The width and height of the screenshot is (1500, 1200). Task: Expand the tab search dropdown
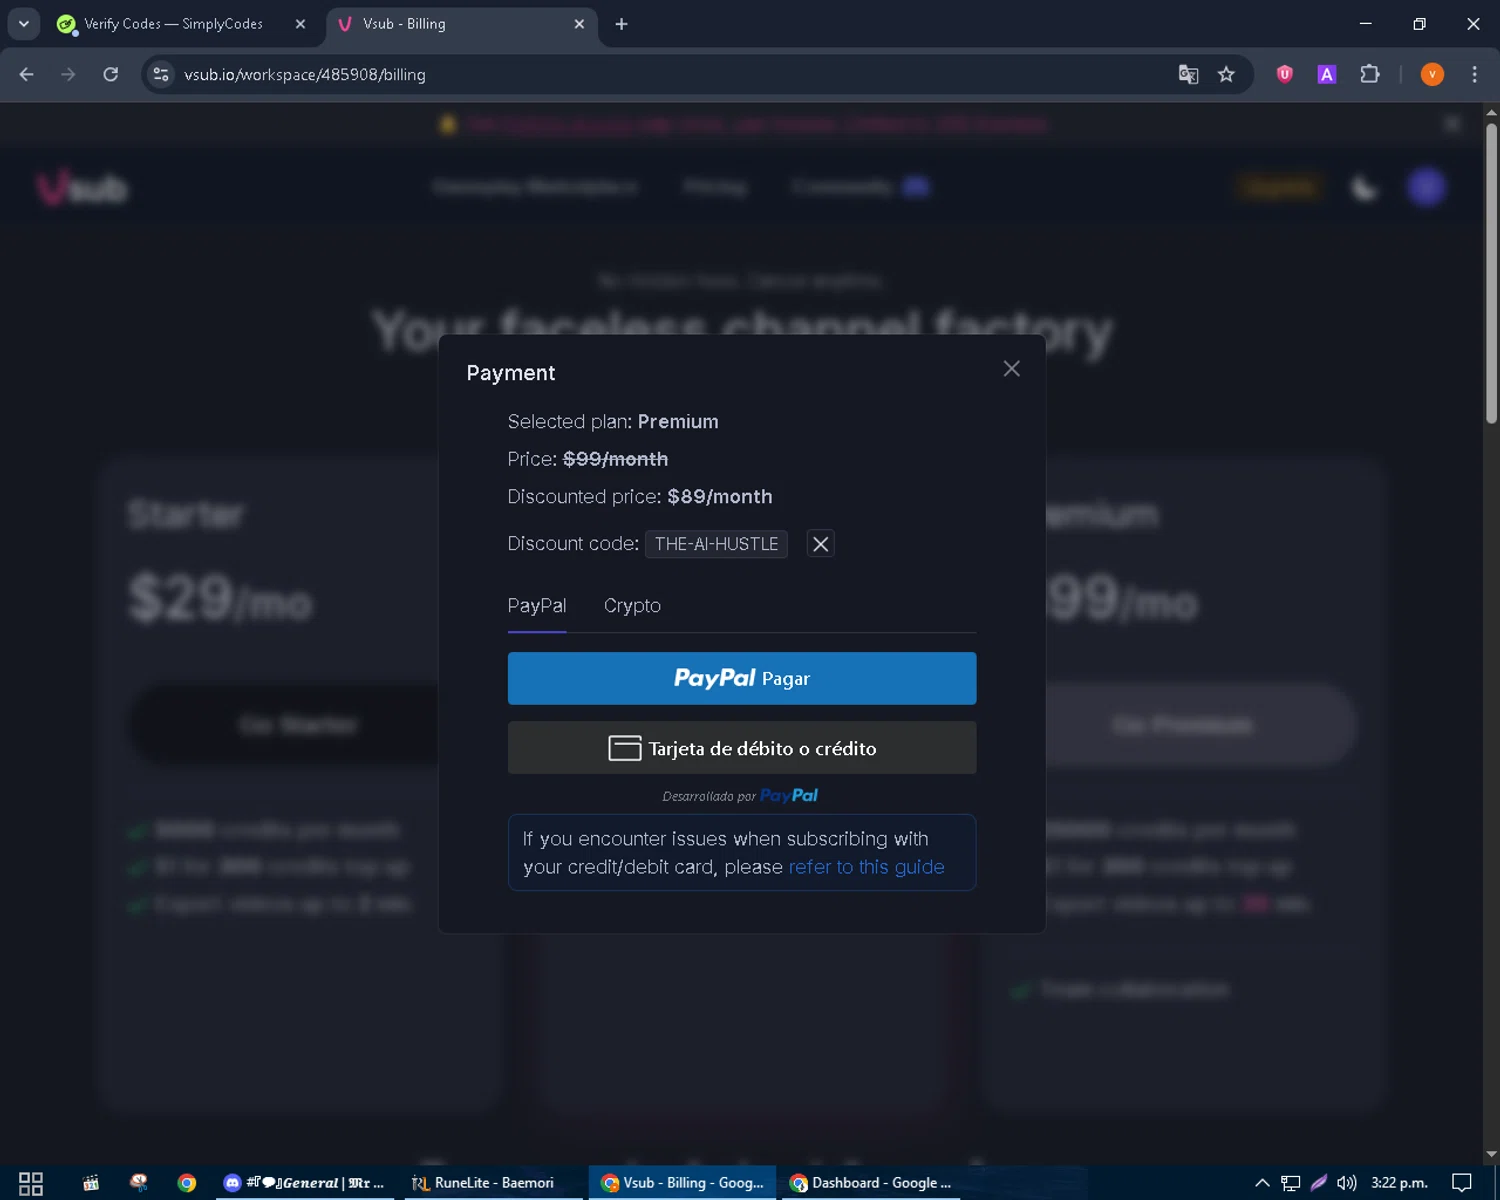coord(23,24)
